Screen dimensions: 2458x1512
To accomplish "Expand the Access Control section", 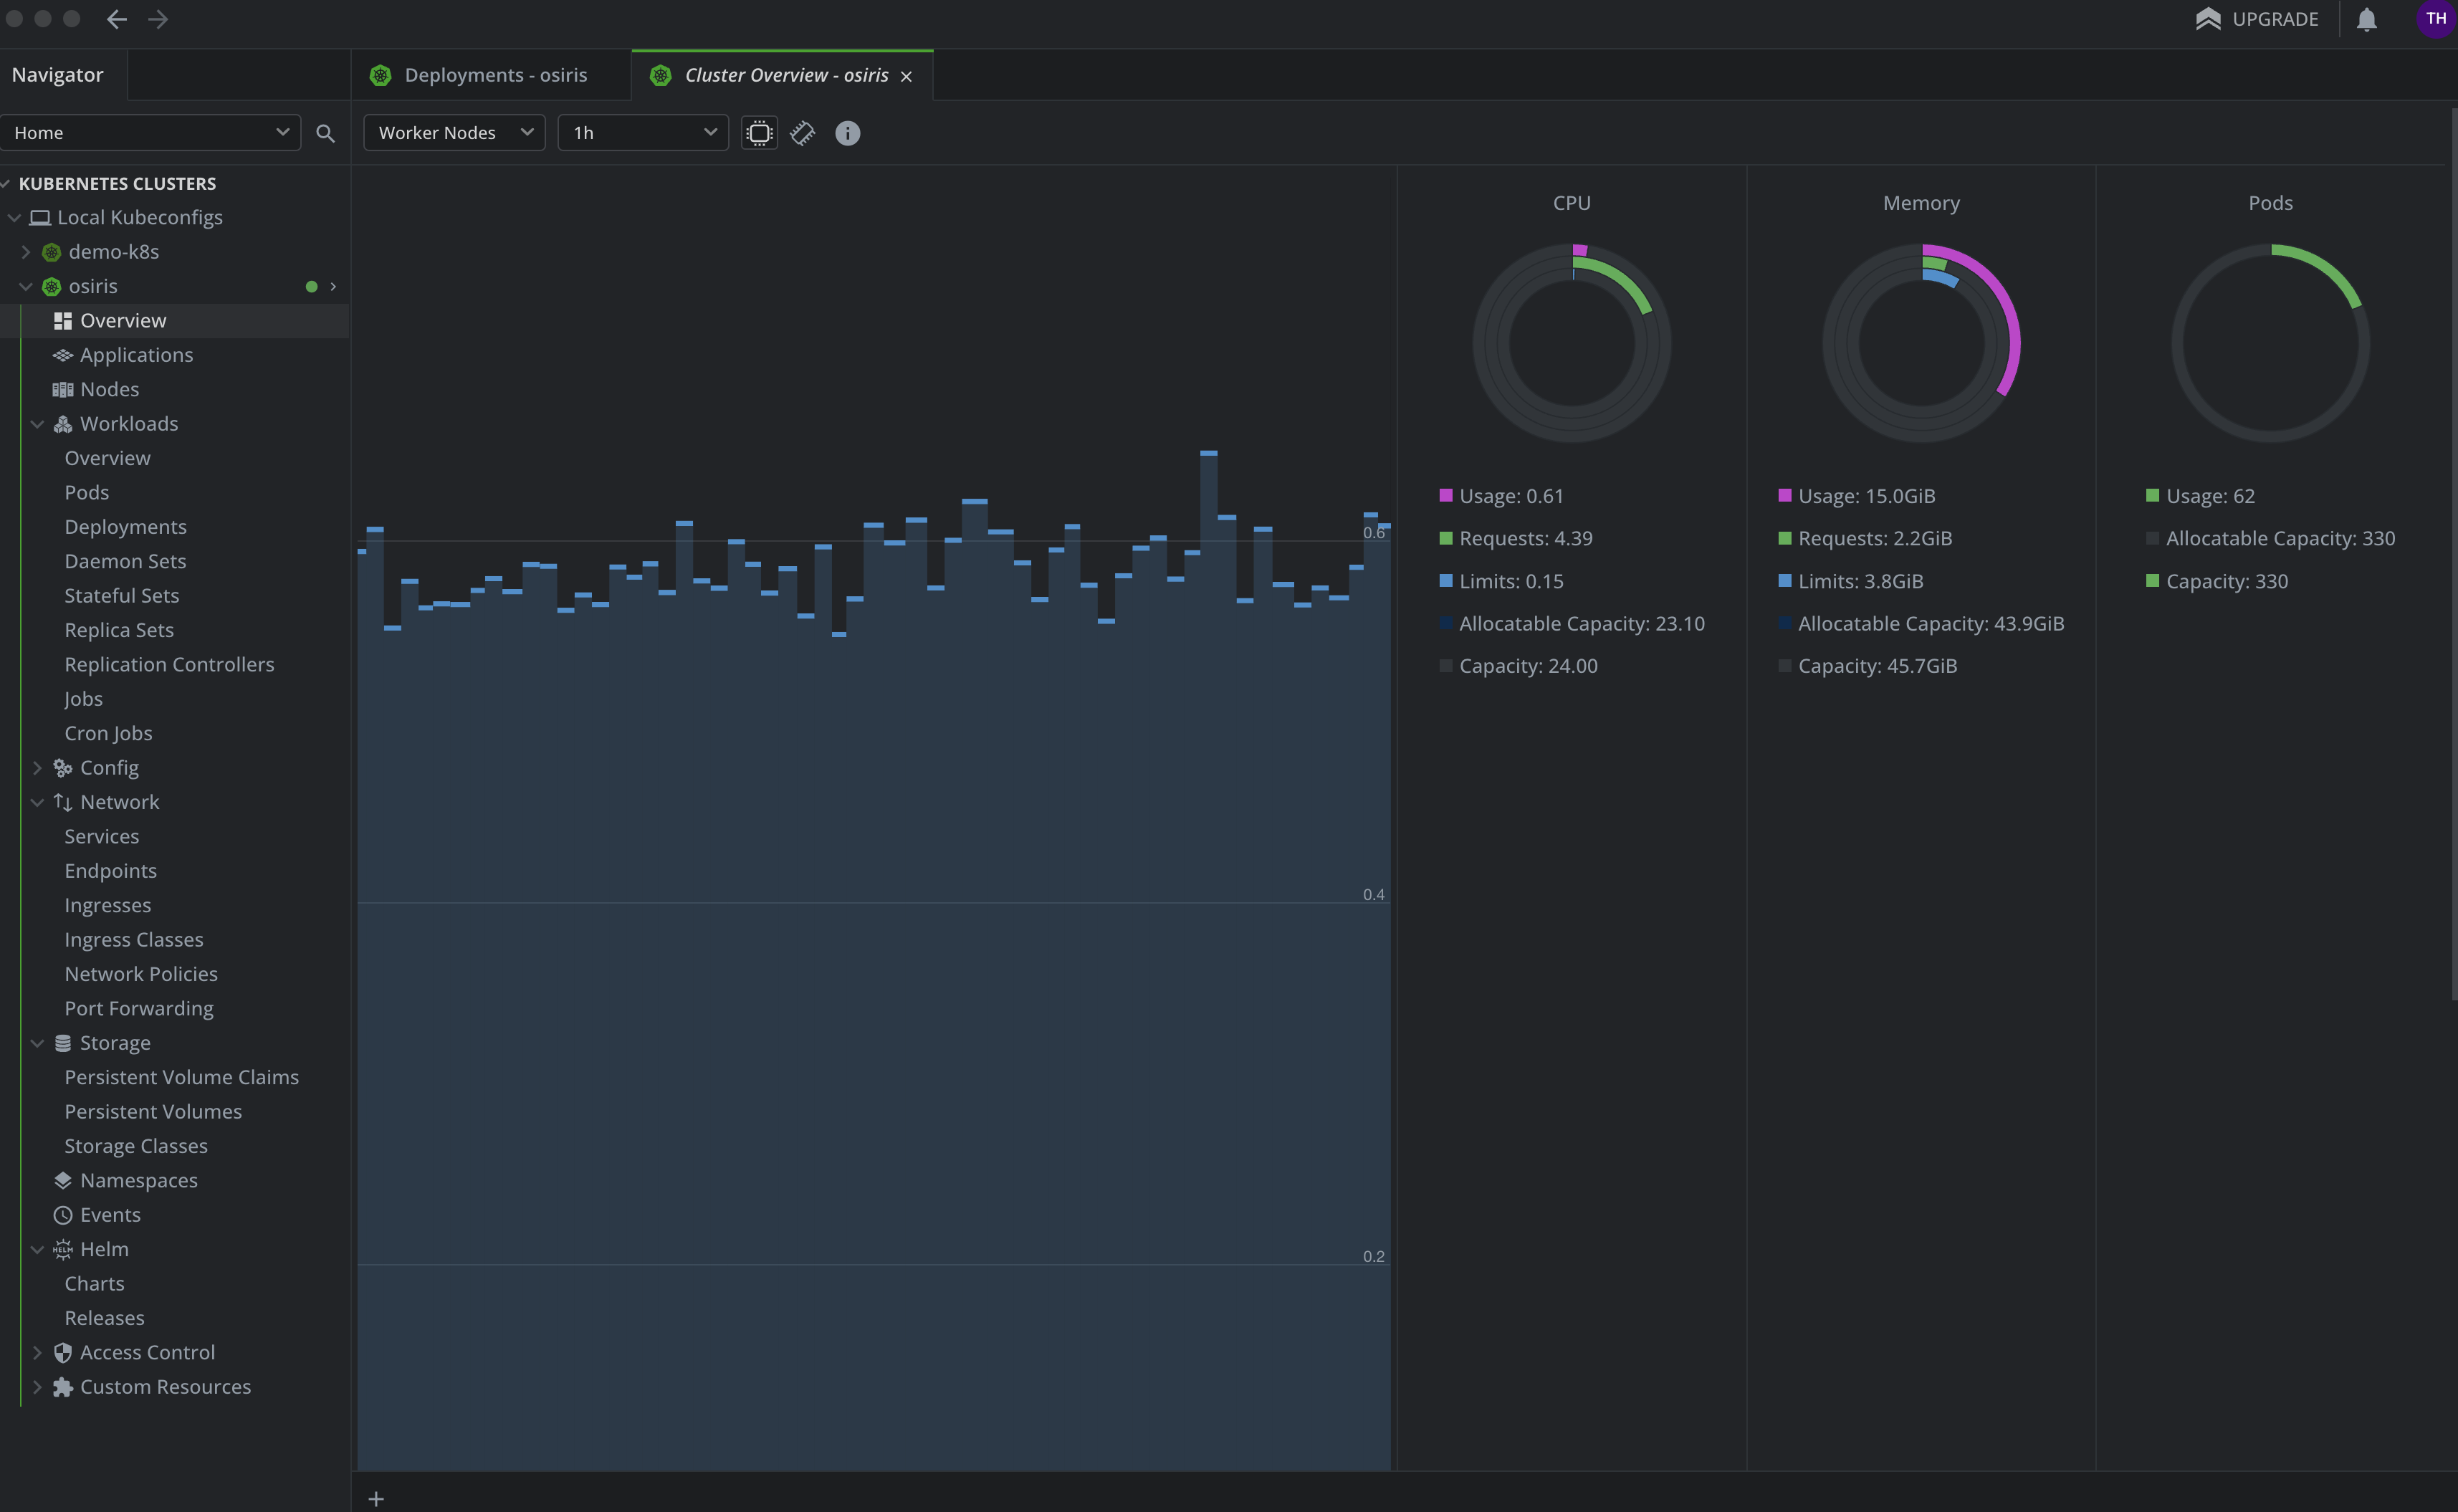I will [38, 1352].
